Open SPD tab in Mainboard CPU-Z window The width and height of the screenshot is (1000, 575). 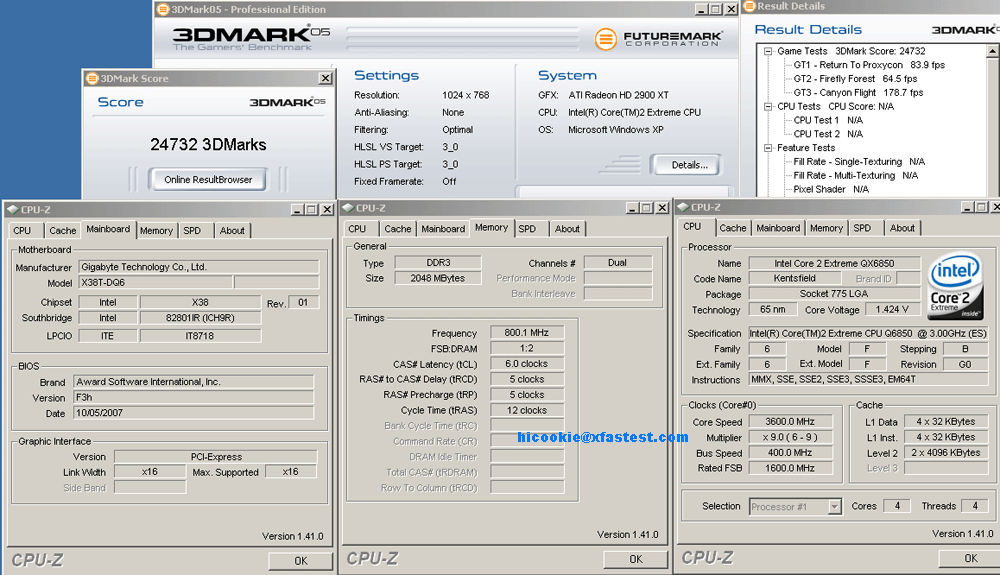[x=192, y=230]
